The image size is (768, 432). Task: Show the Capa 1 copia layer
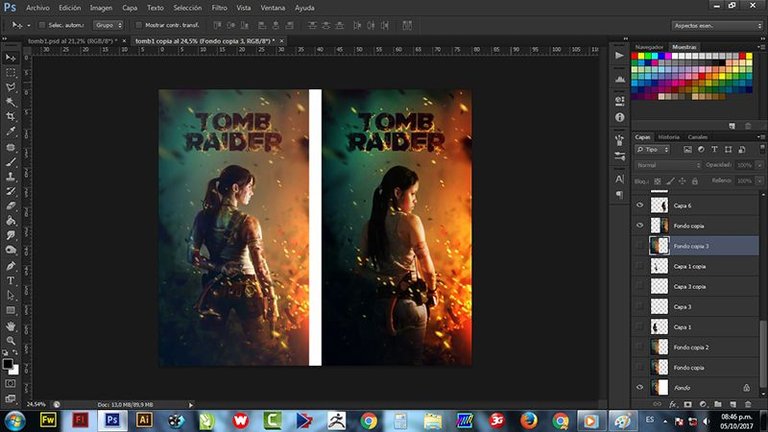tap(640, 266)
